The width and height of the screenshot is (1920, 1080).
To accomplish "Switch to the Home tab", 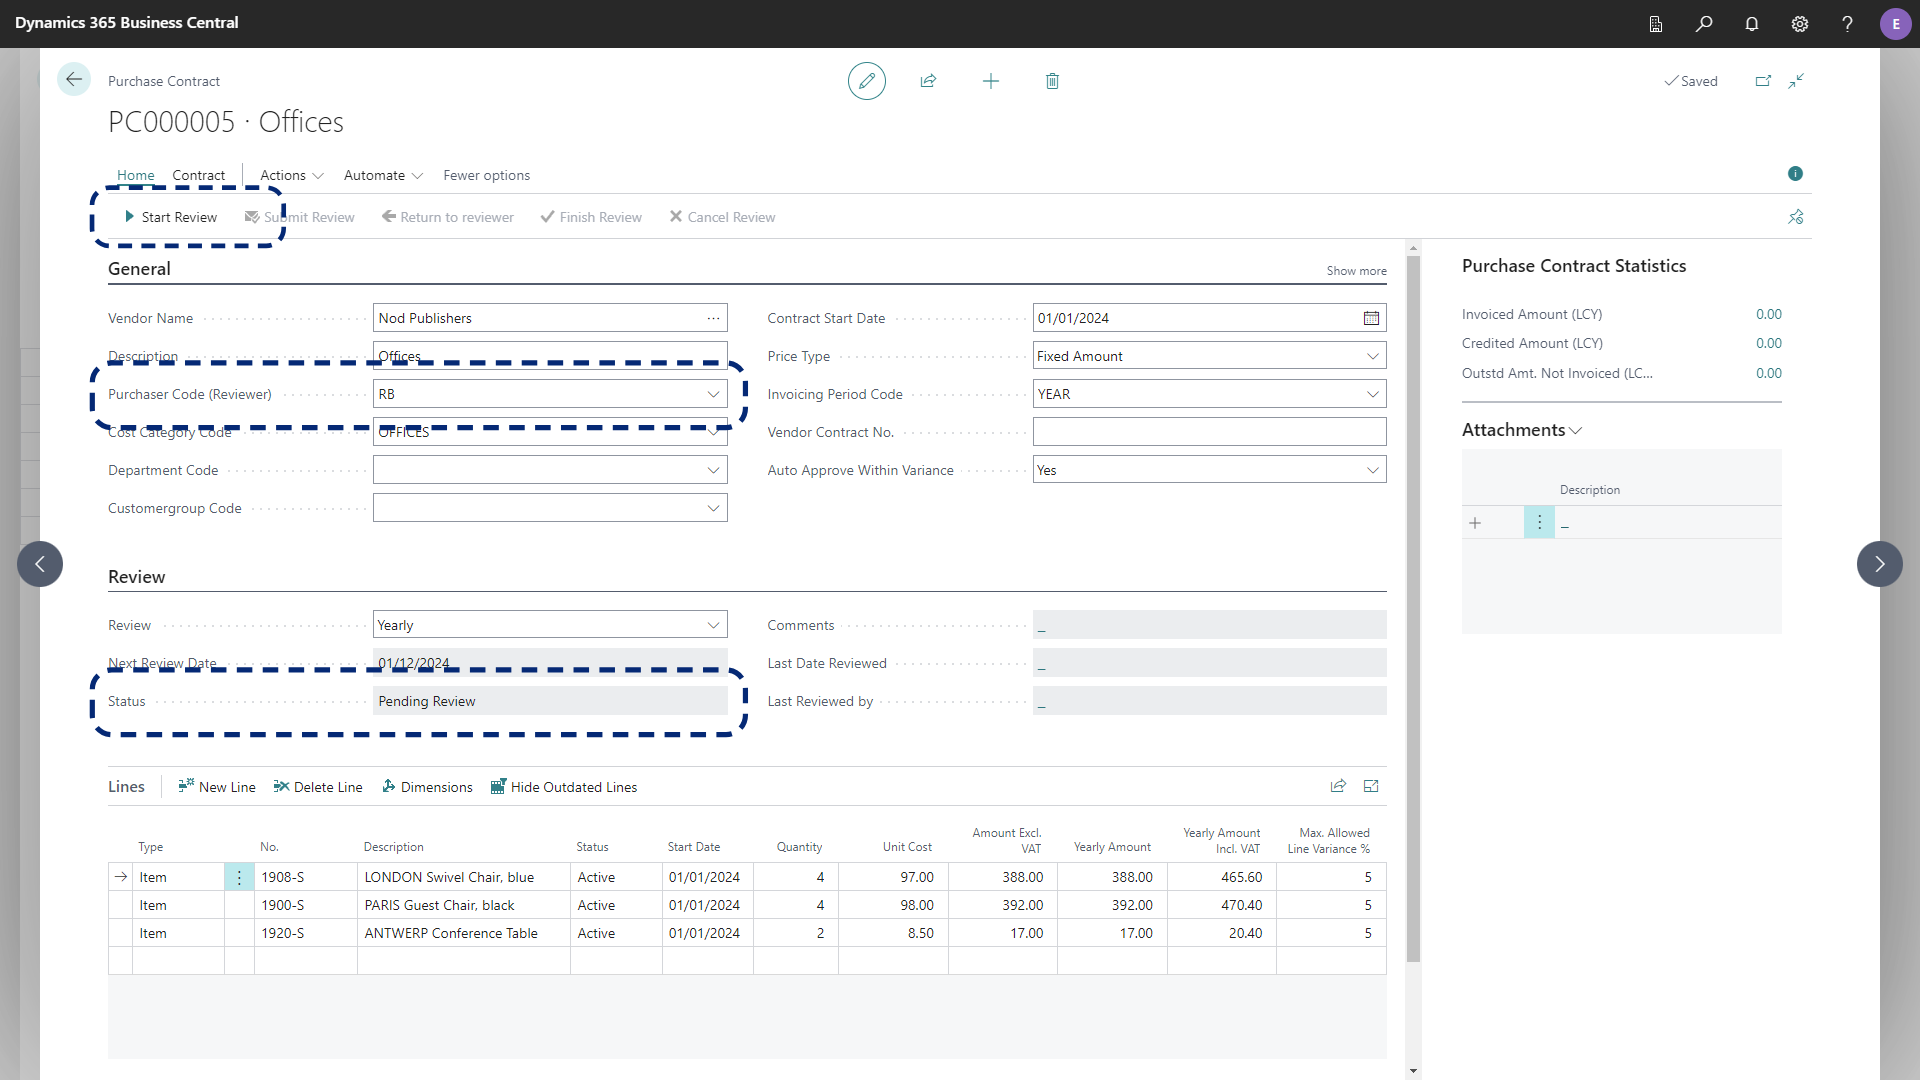I will tap(136, 175).
